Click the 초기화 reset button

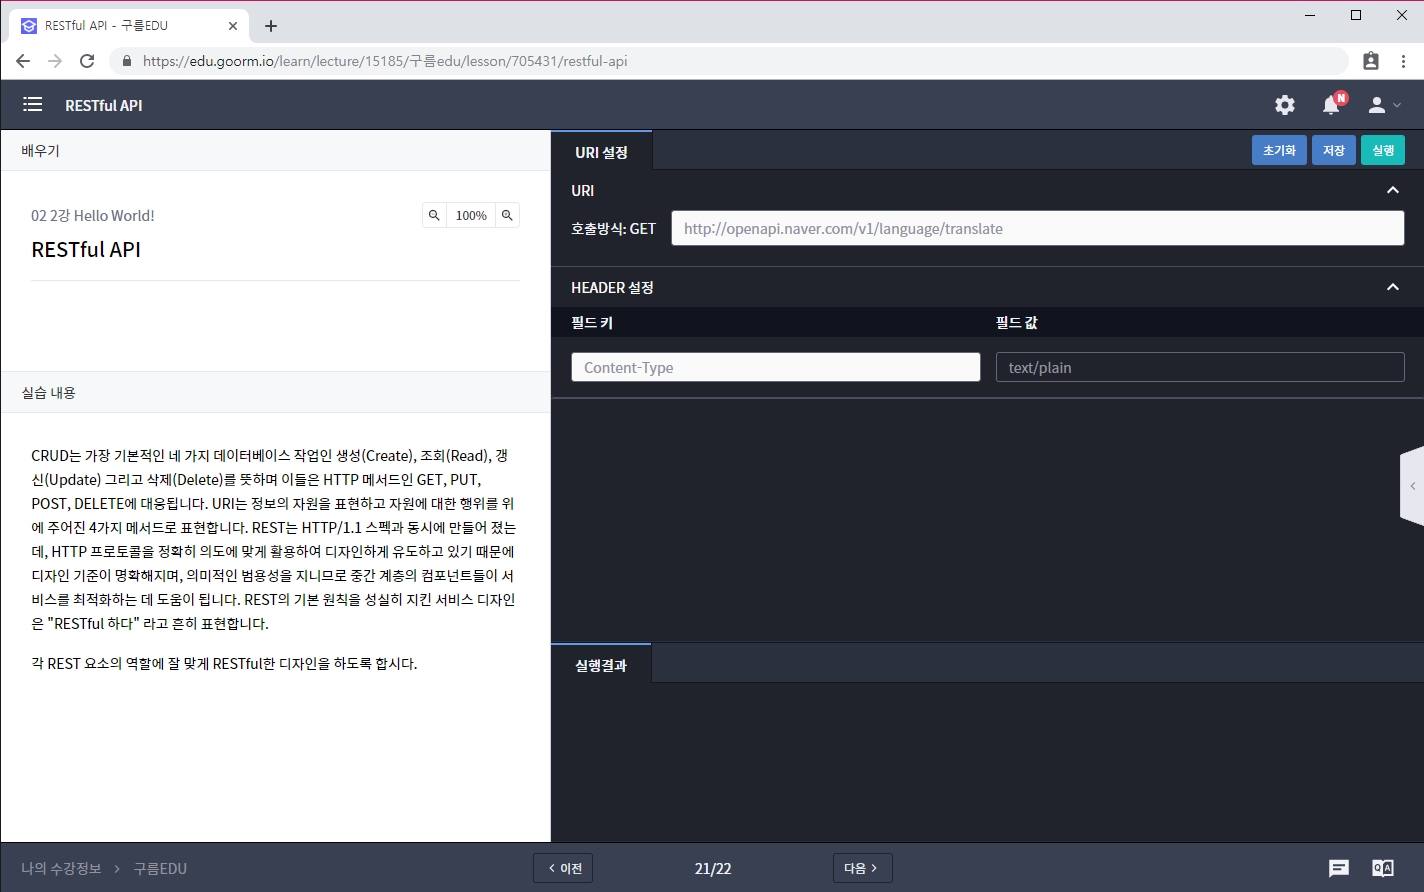pyautogui.click(x=1279, y=150)
